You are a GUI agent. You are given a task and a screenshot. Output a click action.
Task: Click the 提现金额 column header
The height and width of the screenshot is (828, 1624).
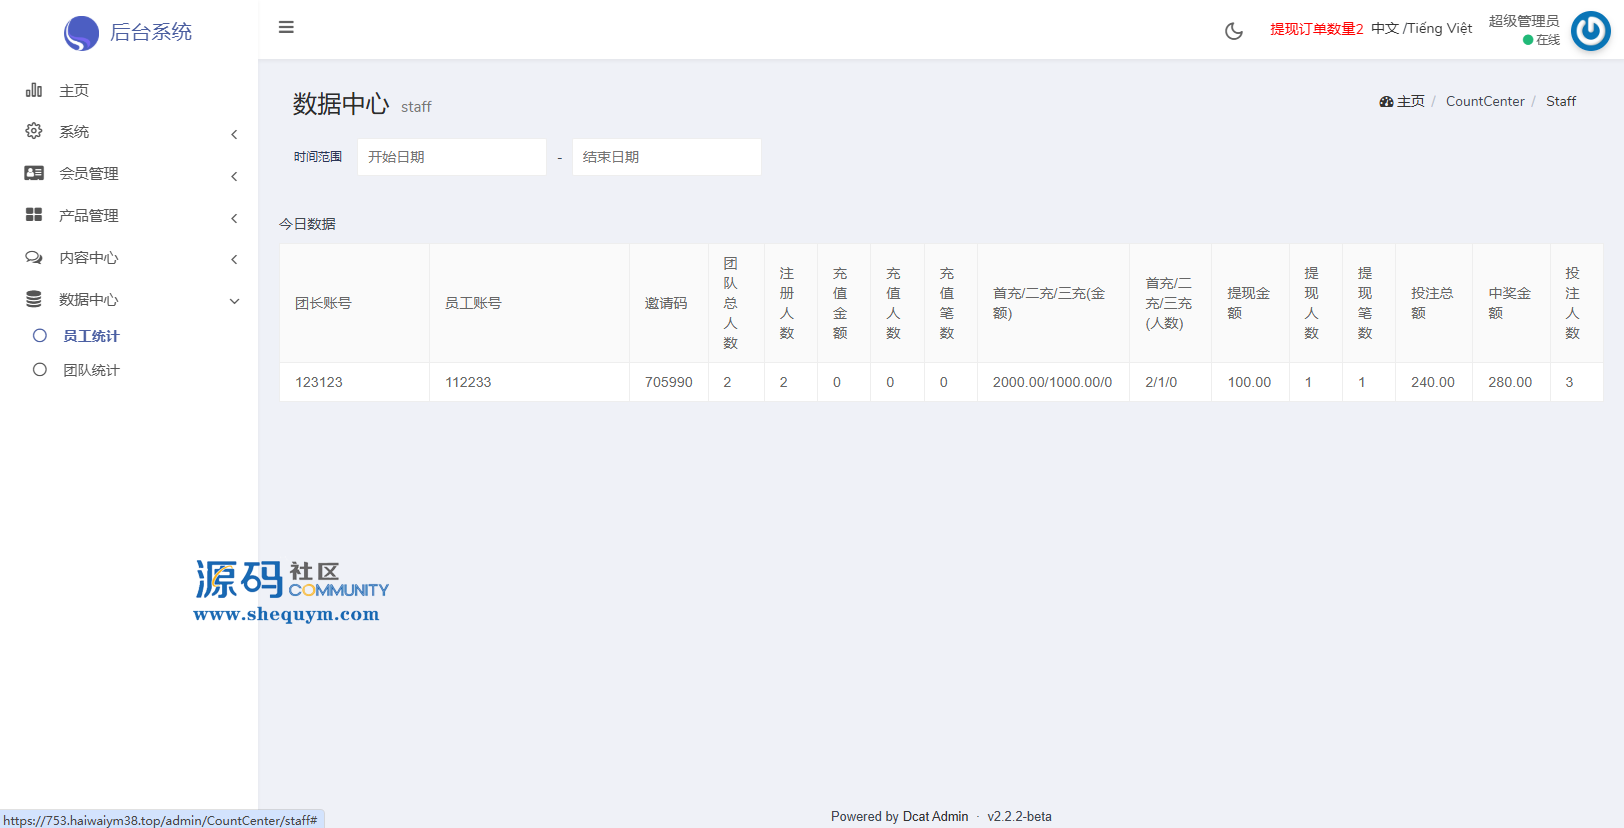tap(1249, 303)
